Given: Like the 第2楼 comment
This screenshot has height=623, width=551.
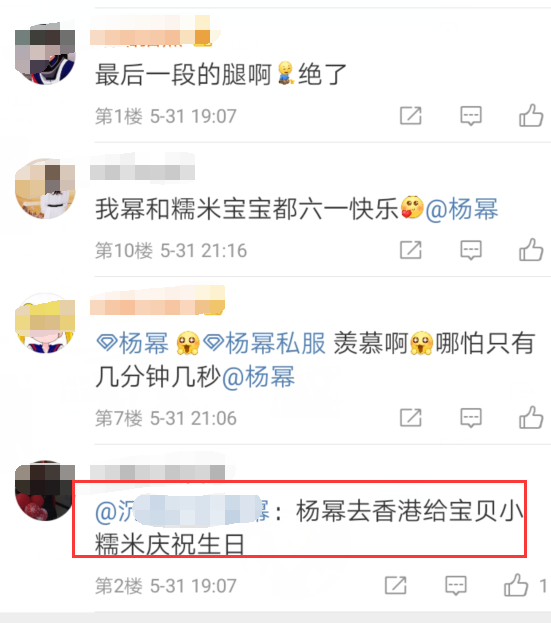Looking at the screenshot, I should pos(516,585).
